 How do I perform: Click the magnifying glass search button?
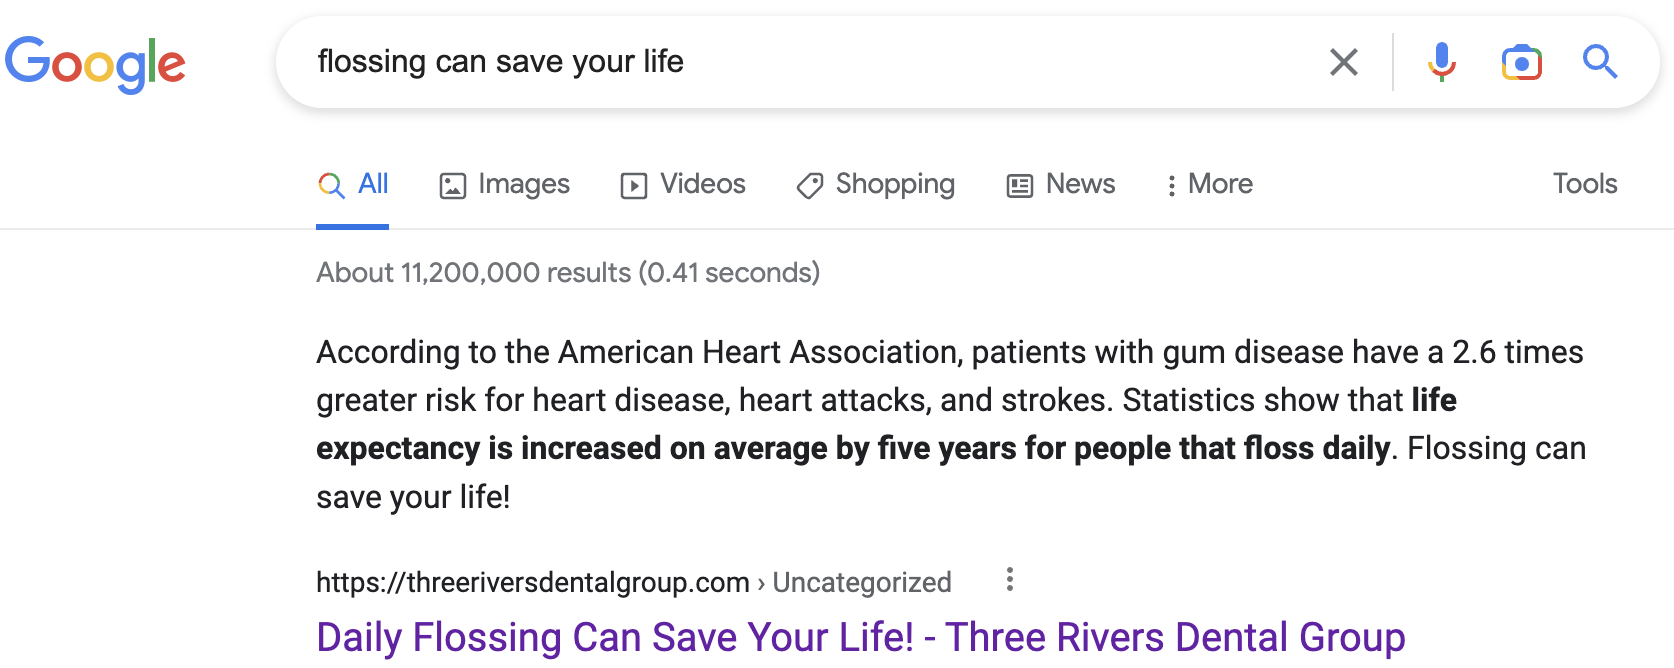pyautogui.click(x=1600, y=62)
